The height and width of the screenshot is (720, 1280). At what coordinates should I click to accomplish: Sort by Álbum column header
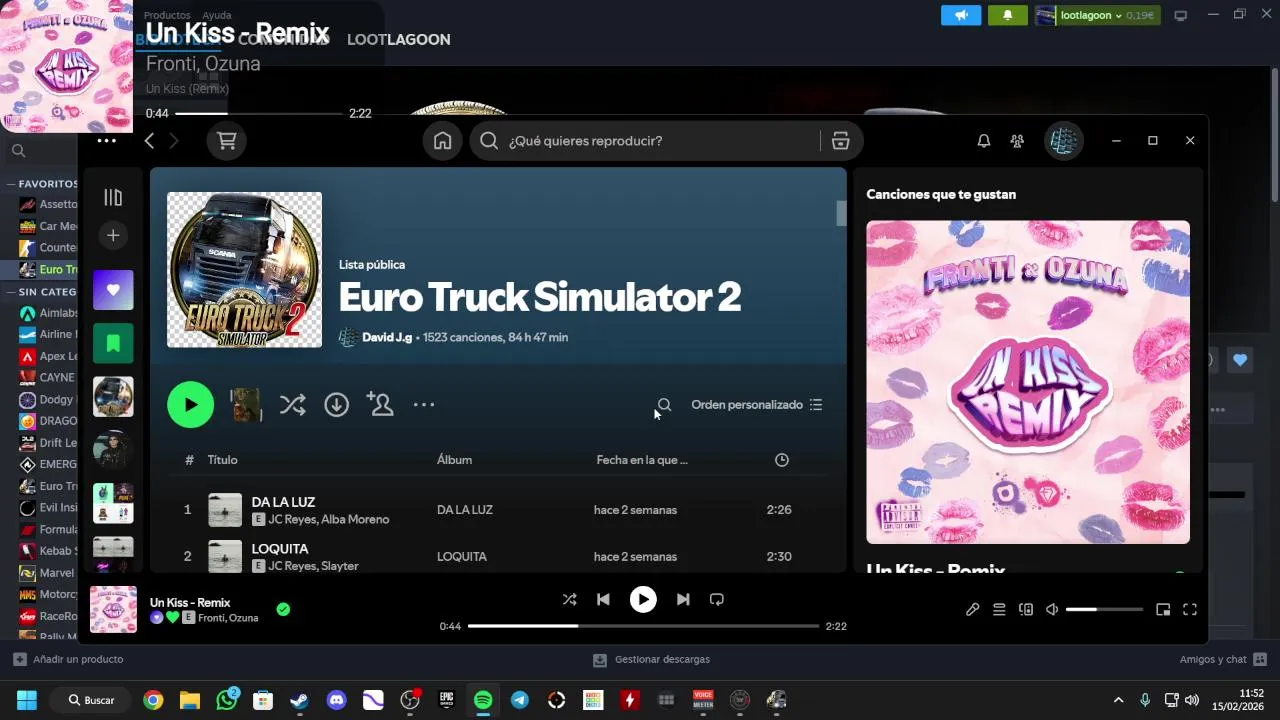coord(454,460)
